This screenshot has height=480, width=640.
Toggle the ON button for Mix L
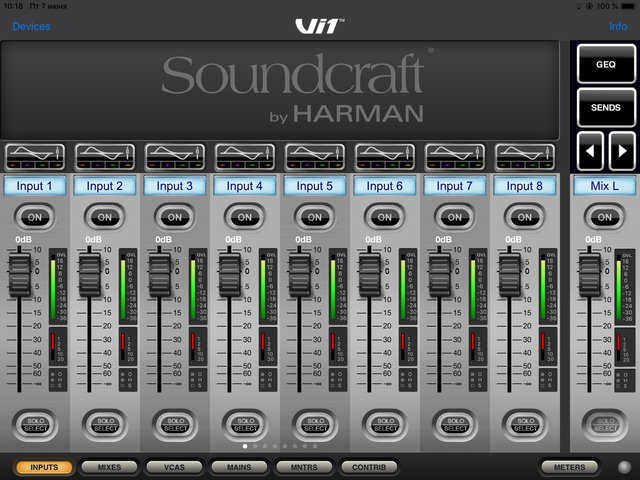(x=604, y=217)
